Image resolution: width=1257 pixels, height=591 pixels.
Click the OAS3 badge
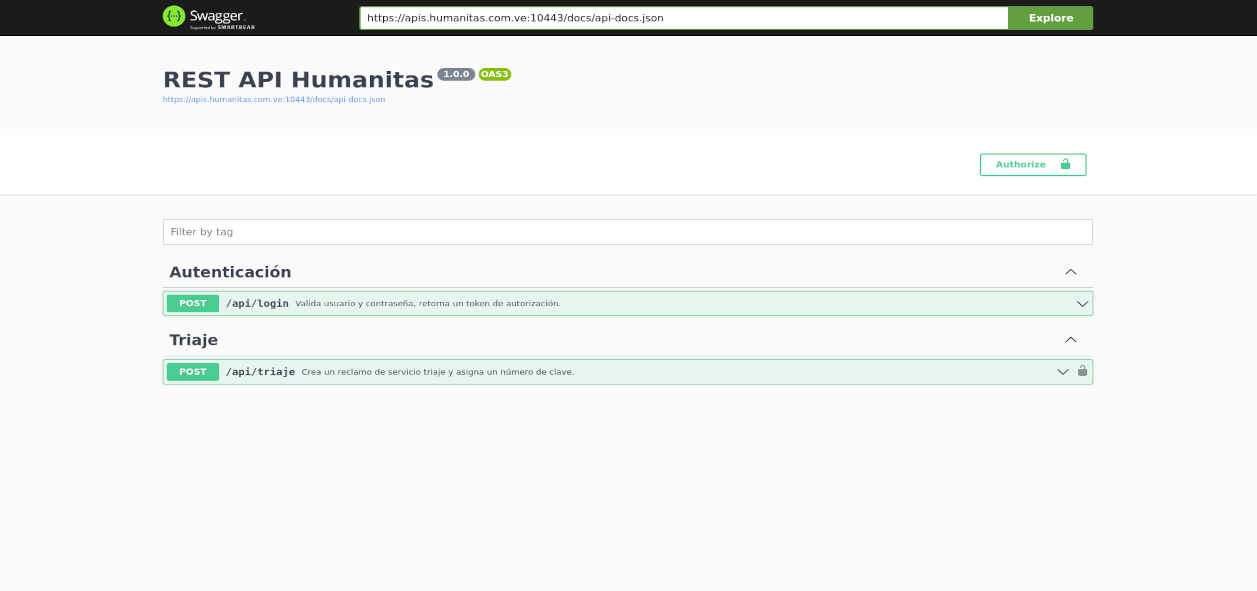pyautogui.click(x=493, y=72)
